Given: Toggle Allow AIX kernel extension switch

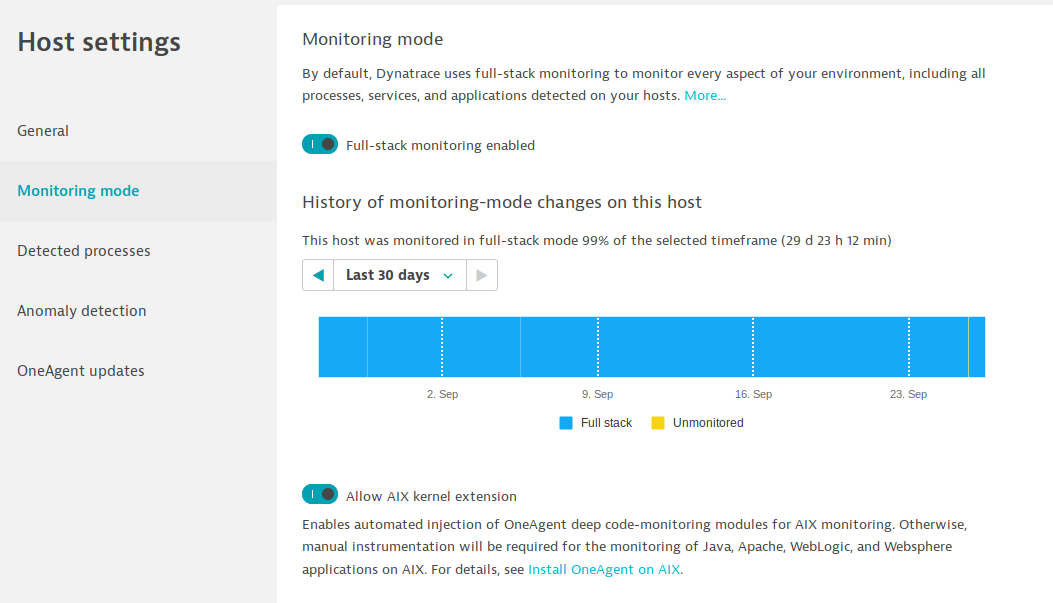Looking at the screenshot, I should pyautogui.click(x=320, y=494).
